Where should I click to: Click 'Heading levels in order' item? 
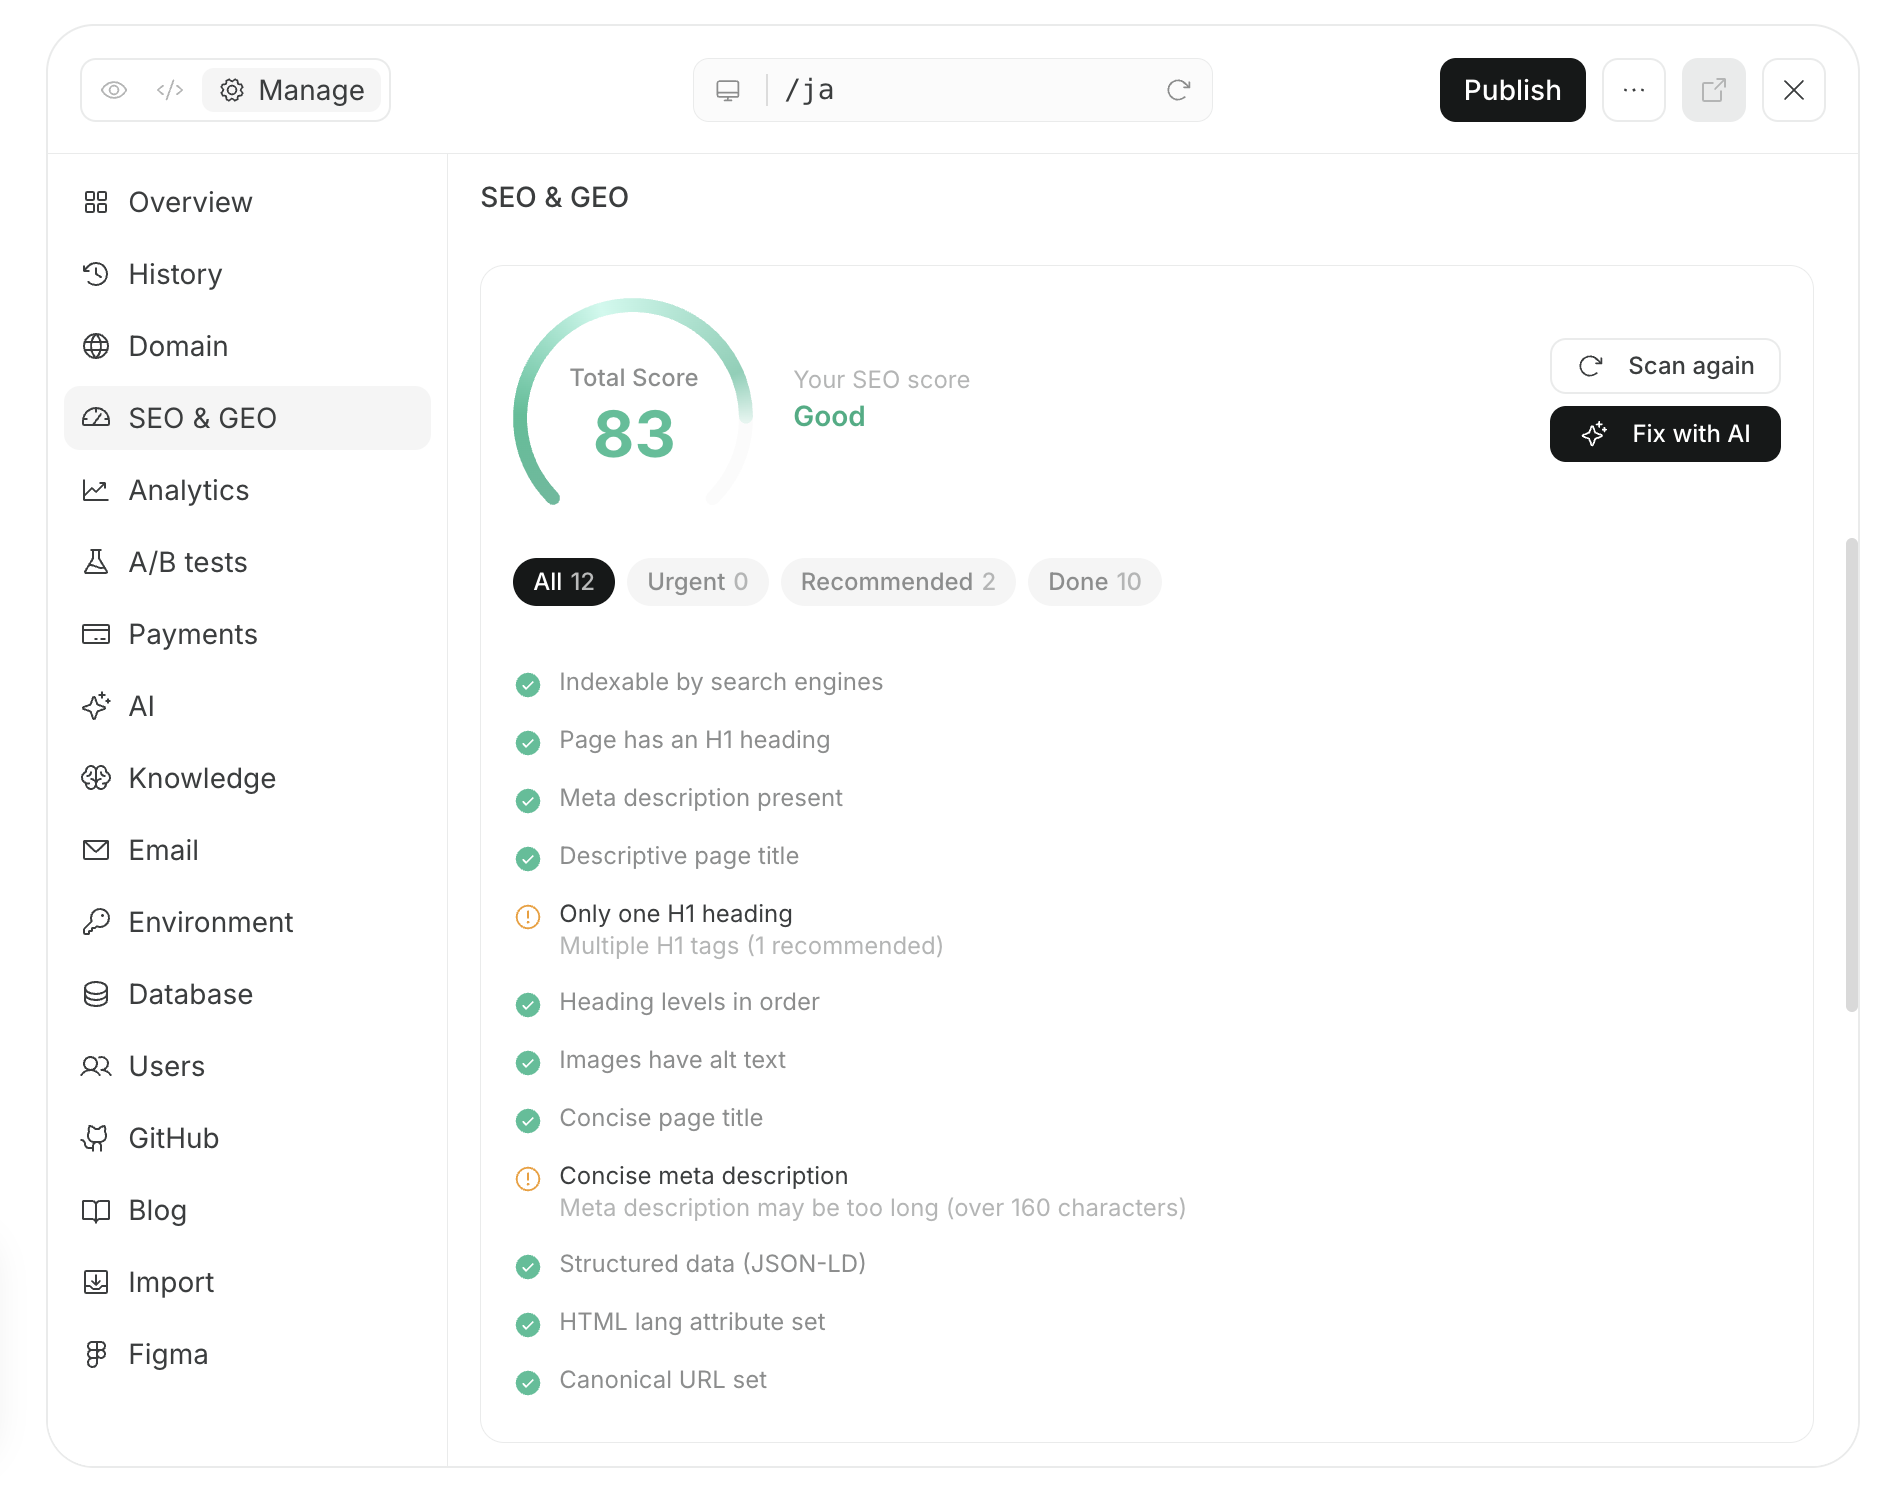click(689, 1002)
